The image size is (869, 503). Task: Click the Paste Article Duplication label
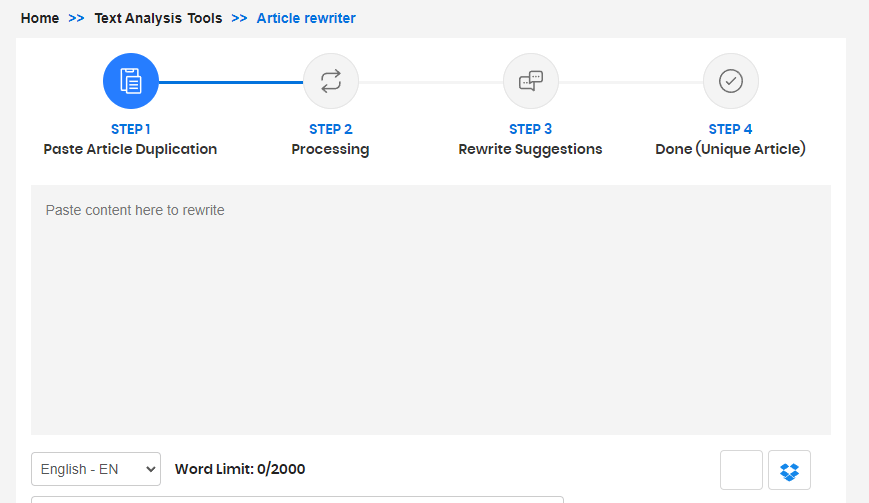[130, 150]
